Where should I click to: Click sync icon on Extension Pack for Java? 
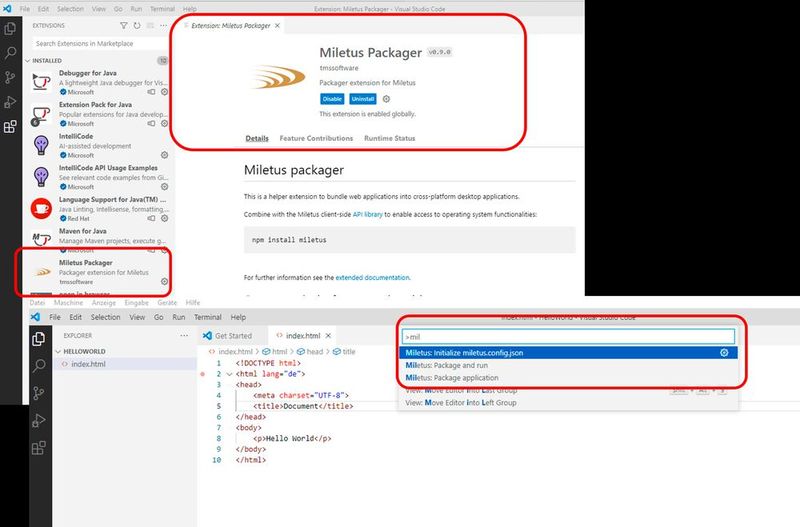(x=152, y=123)
